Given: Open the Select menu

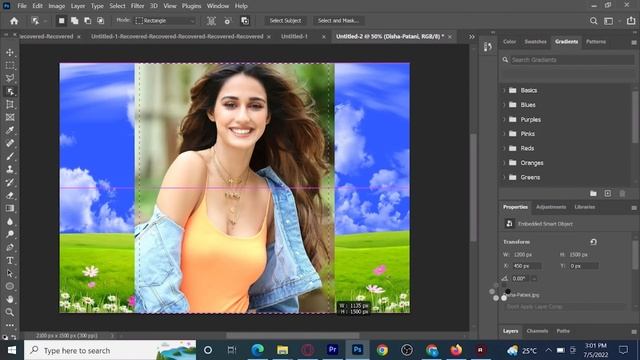Looking at the screenshot, I should 117,6.
